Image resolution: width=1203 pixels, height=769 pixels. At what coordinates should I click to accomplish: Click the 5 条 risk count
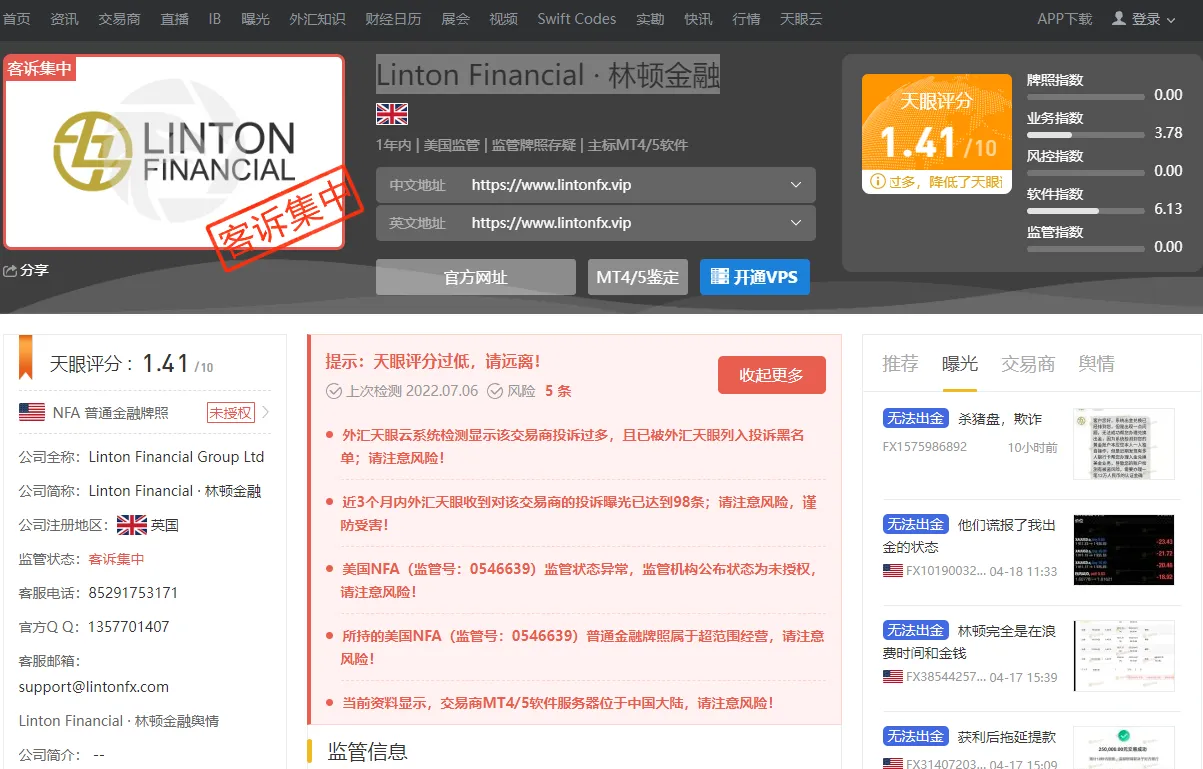[558, 391]
